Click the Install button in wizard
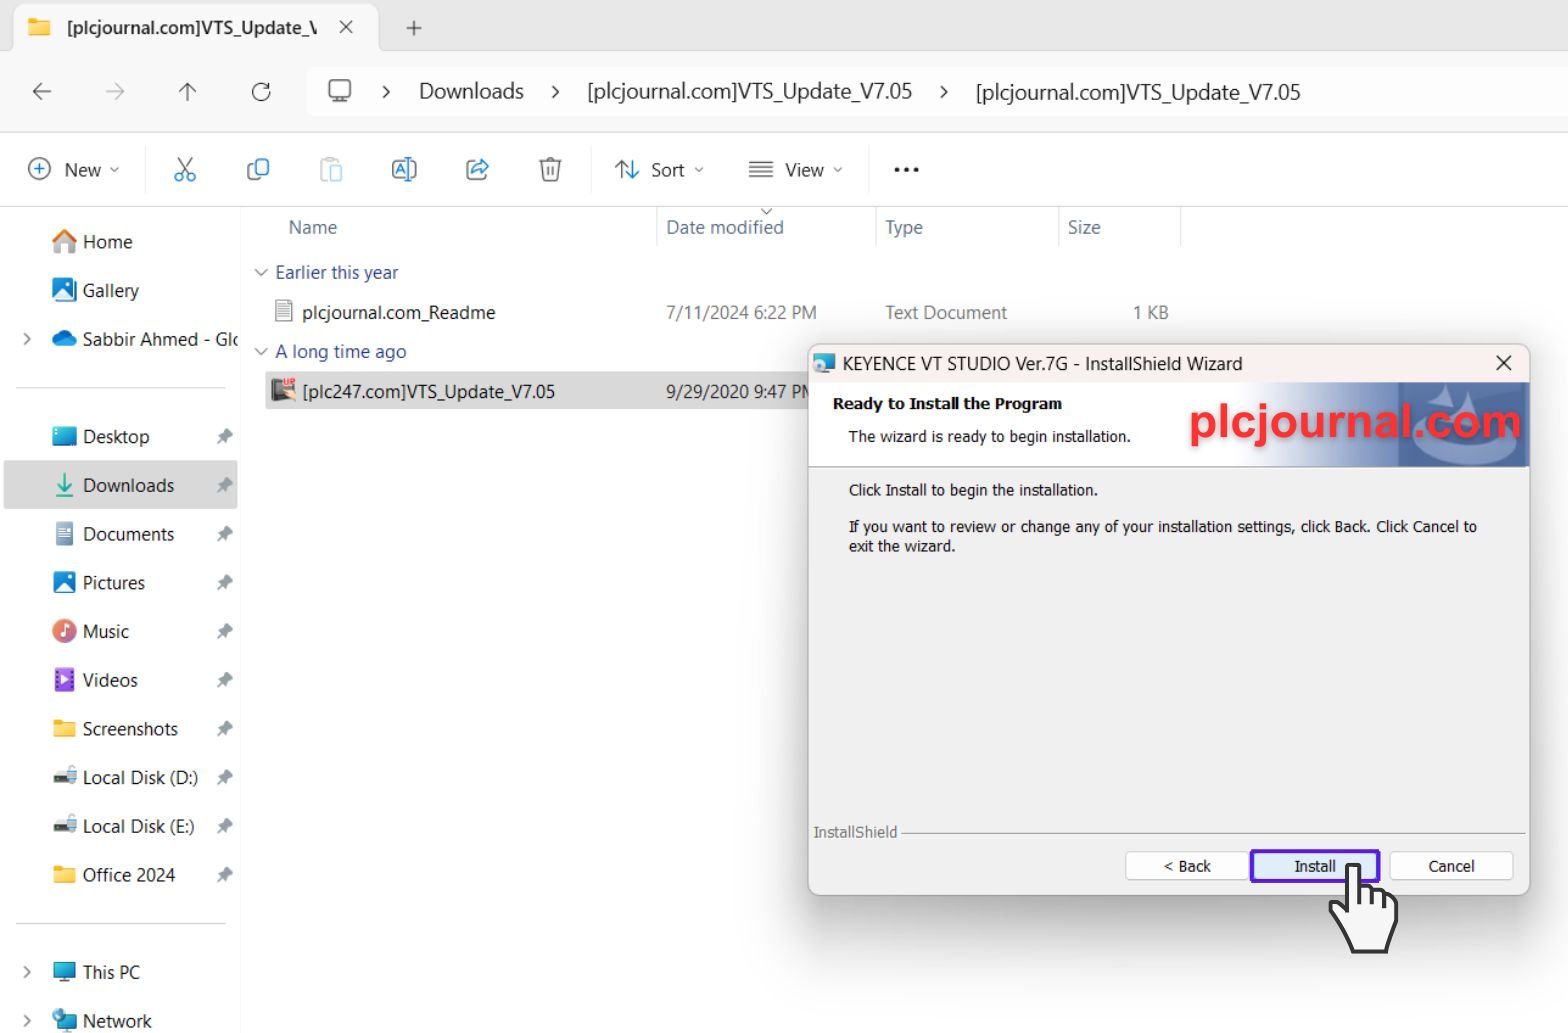1568x1033 pixels. 1314,866
